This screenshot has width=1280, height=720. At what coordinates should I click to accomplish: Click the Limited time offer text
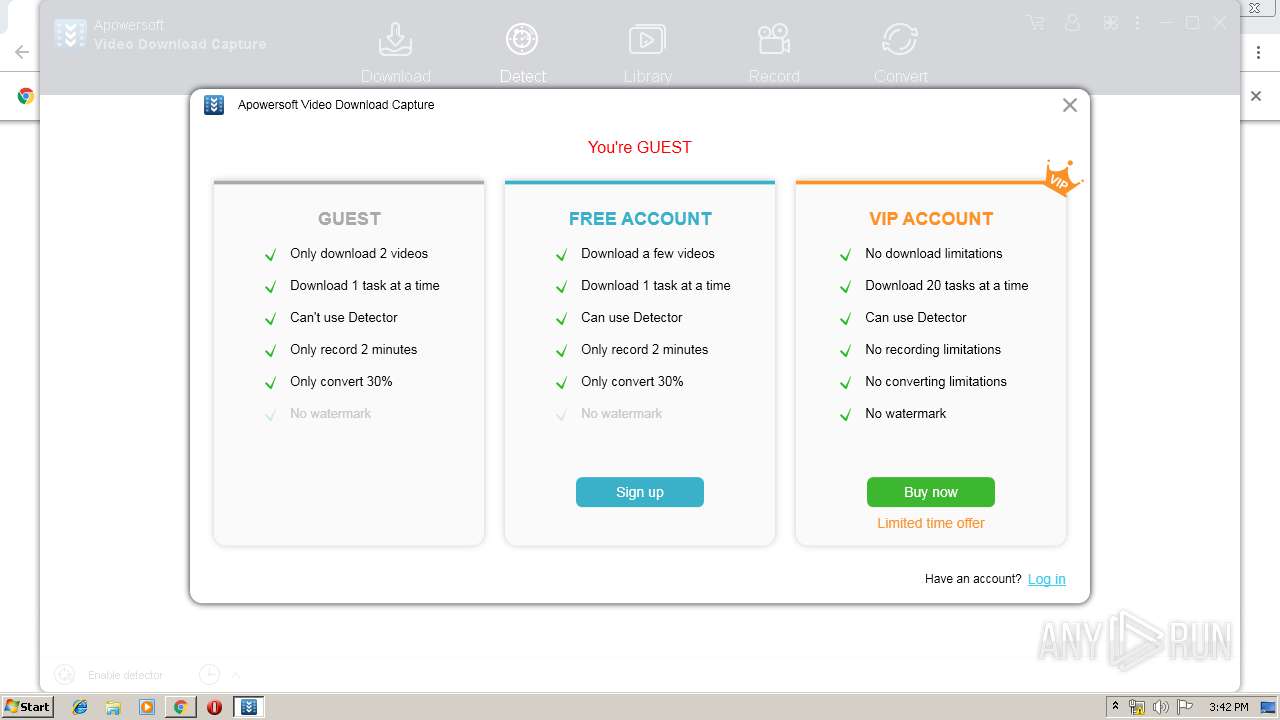[x=931, y=523]
